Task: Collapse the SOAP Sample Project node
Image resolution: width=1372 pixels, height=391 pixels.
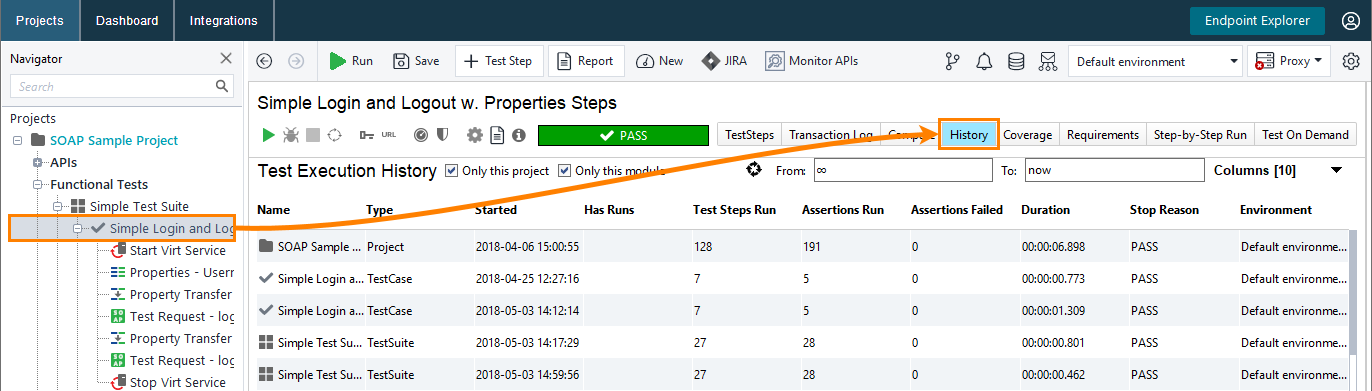Action: tap(17, 140)
